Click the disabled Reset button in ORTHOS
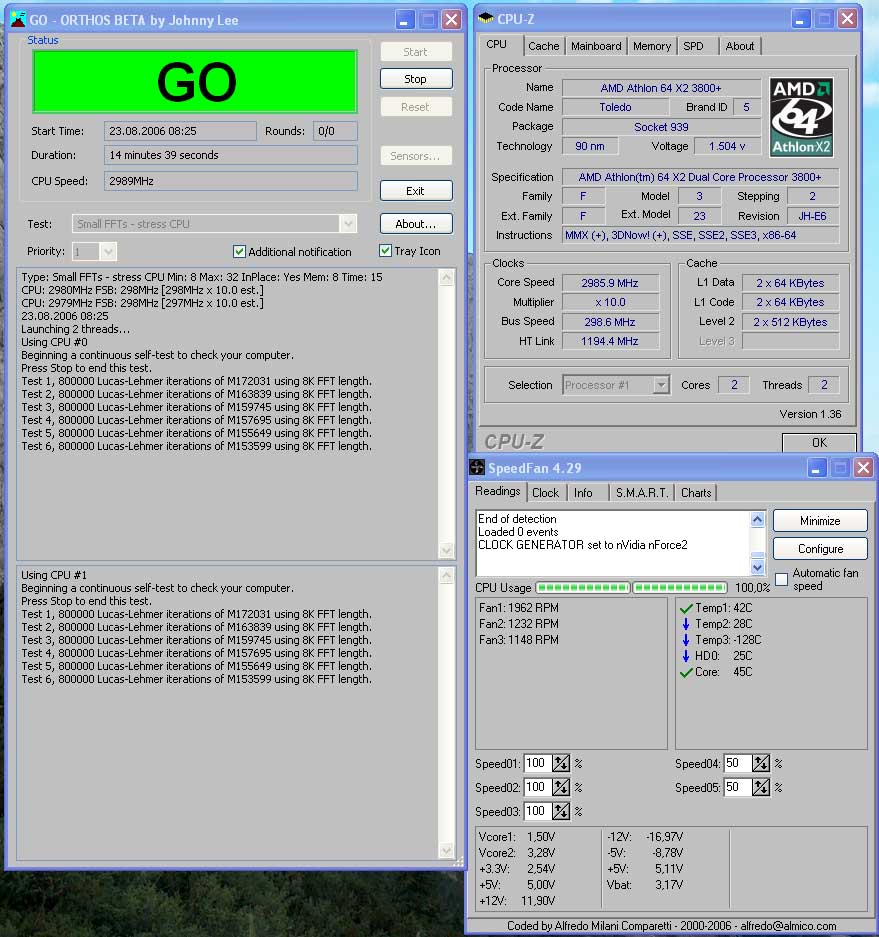 416,107
